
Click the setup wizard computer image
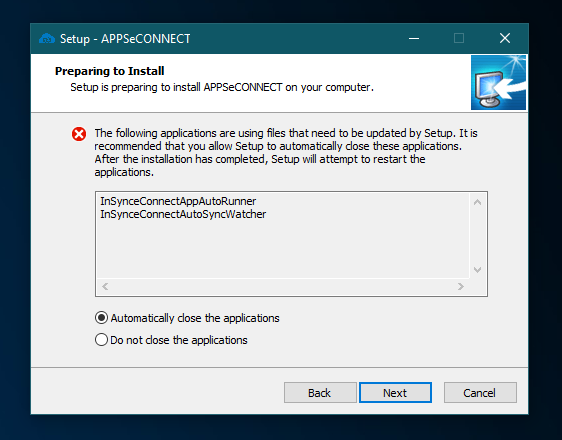click(498, 82)
